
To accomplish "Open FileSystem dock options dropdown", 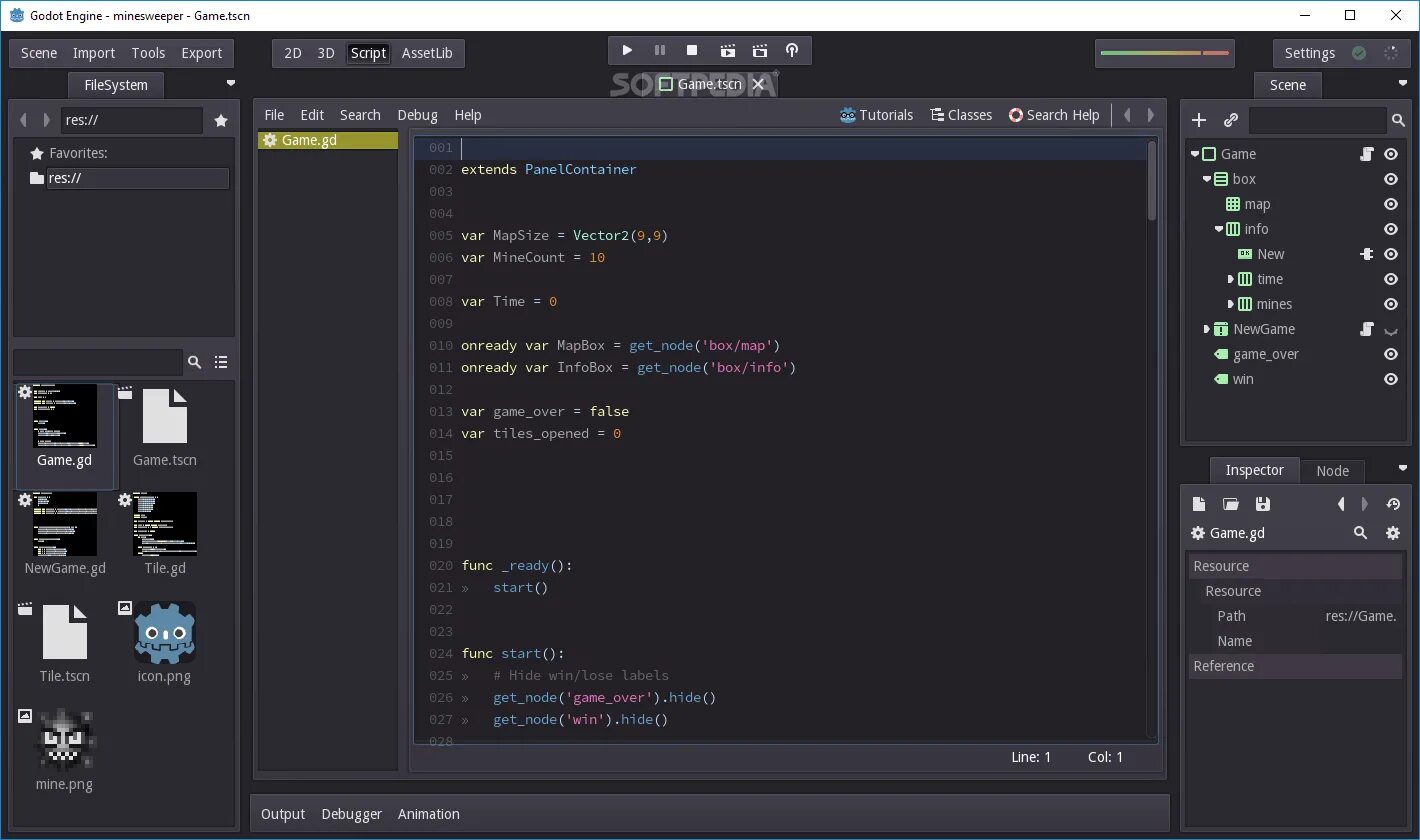I will [x=231, y=83].
